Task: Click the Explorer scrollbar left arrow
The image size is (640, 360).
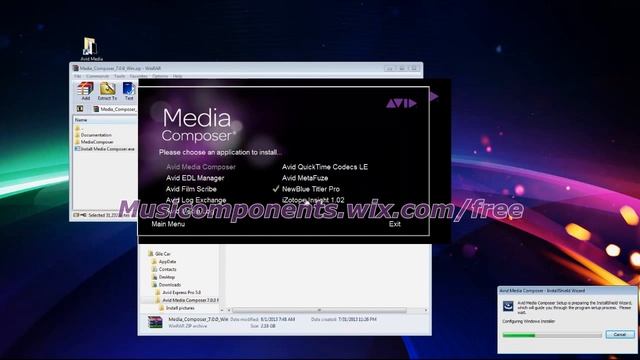Action: pyautogui.click(x=229, y=311)
